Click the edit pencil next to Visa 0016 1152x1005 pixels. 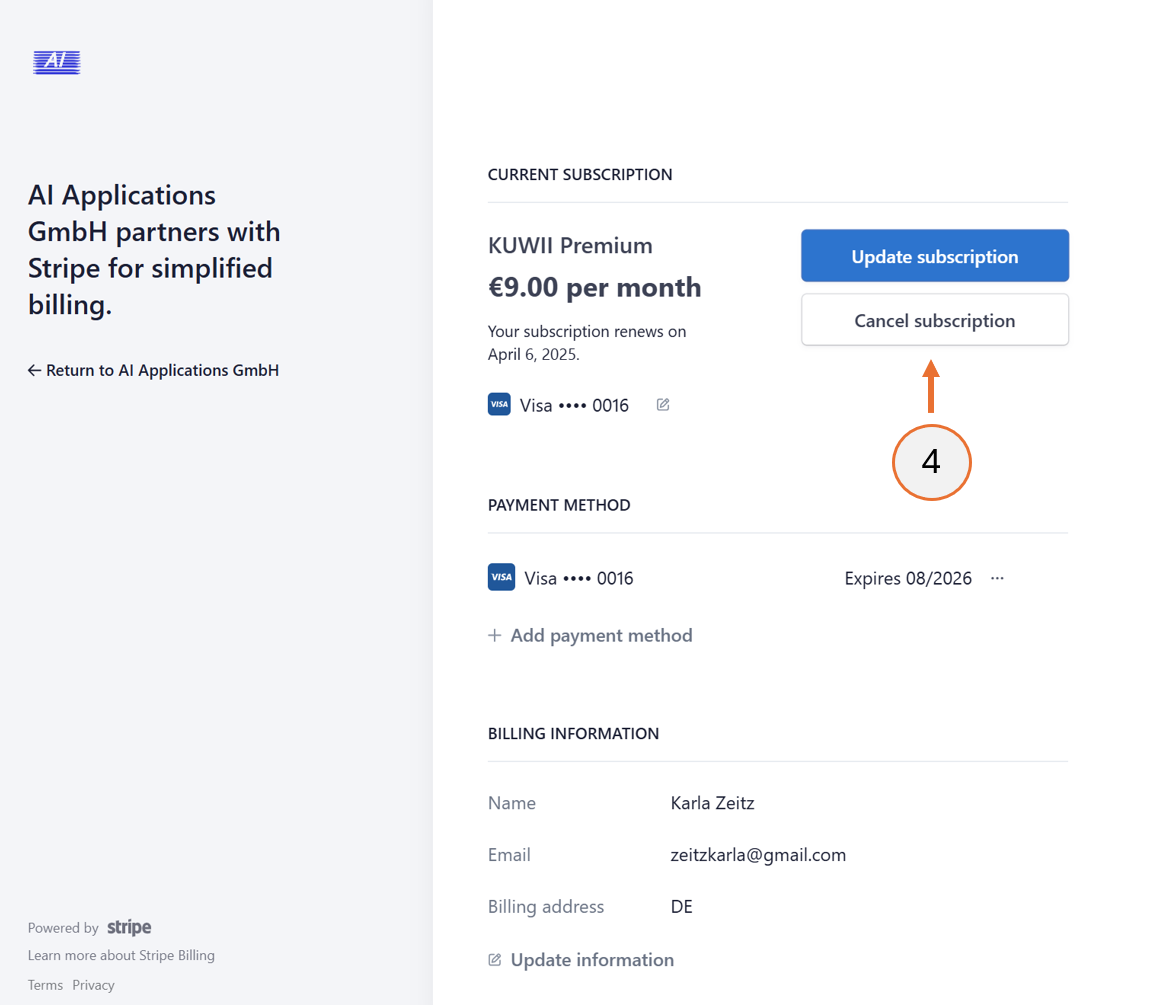click(662, 404)
